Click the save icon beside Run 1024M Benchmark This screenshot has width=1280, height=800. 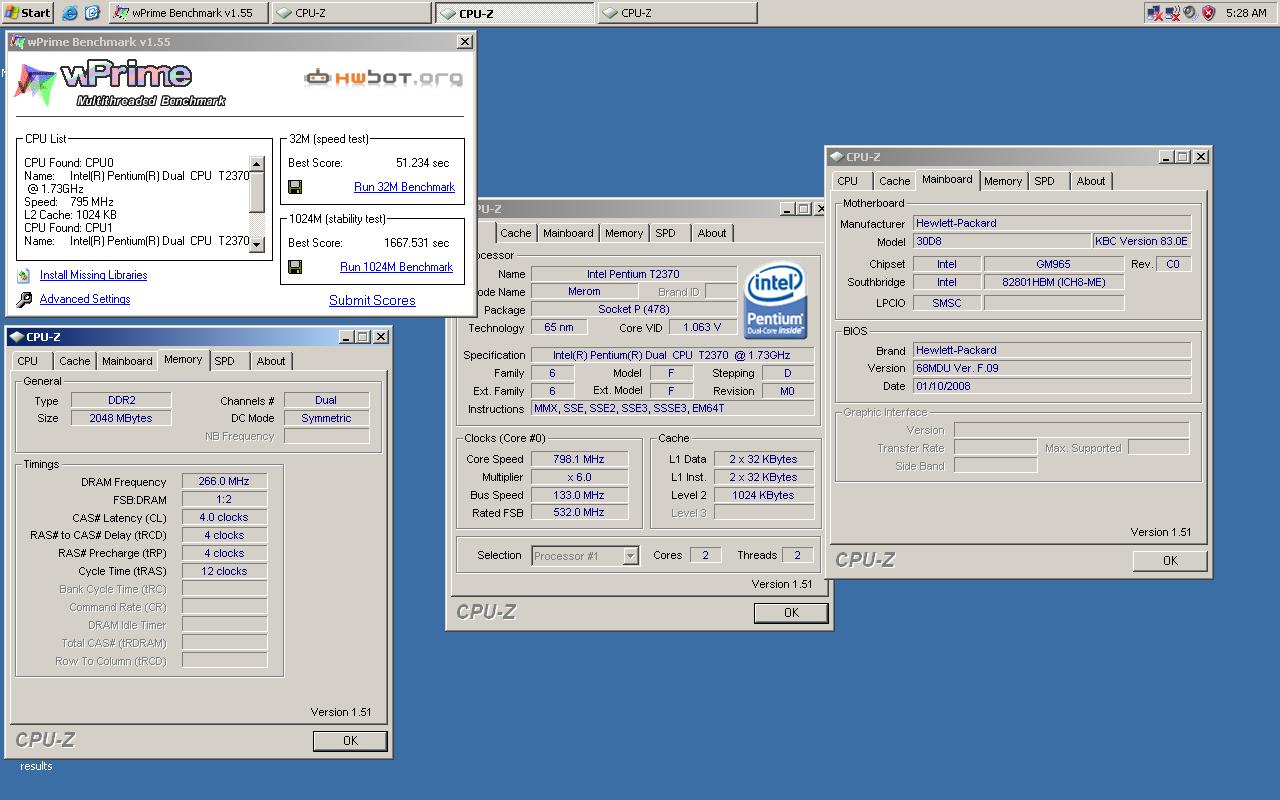(x=295, y=267)
